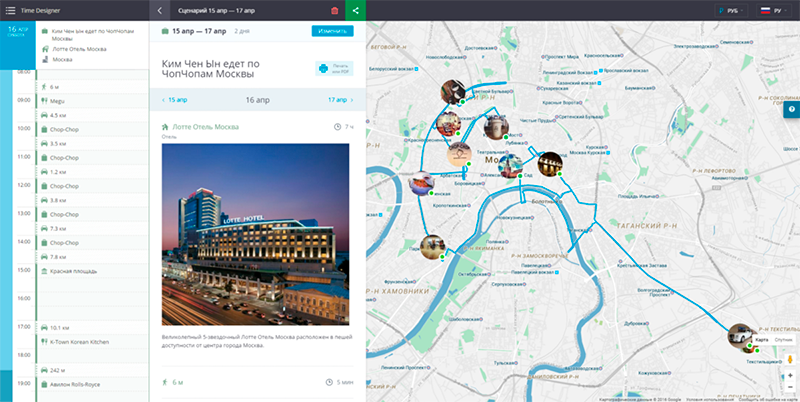Screen dimensions: 800x402
Task: Delete the scenario with the red trash icon
Action: pos(334,10)
